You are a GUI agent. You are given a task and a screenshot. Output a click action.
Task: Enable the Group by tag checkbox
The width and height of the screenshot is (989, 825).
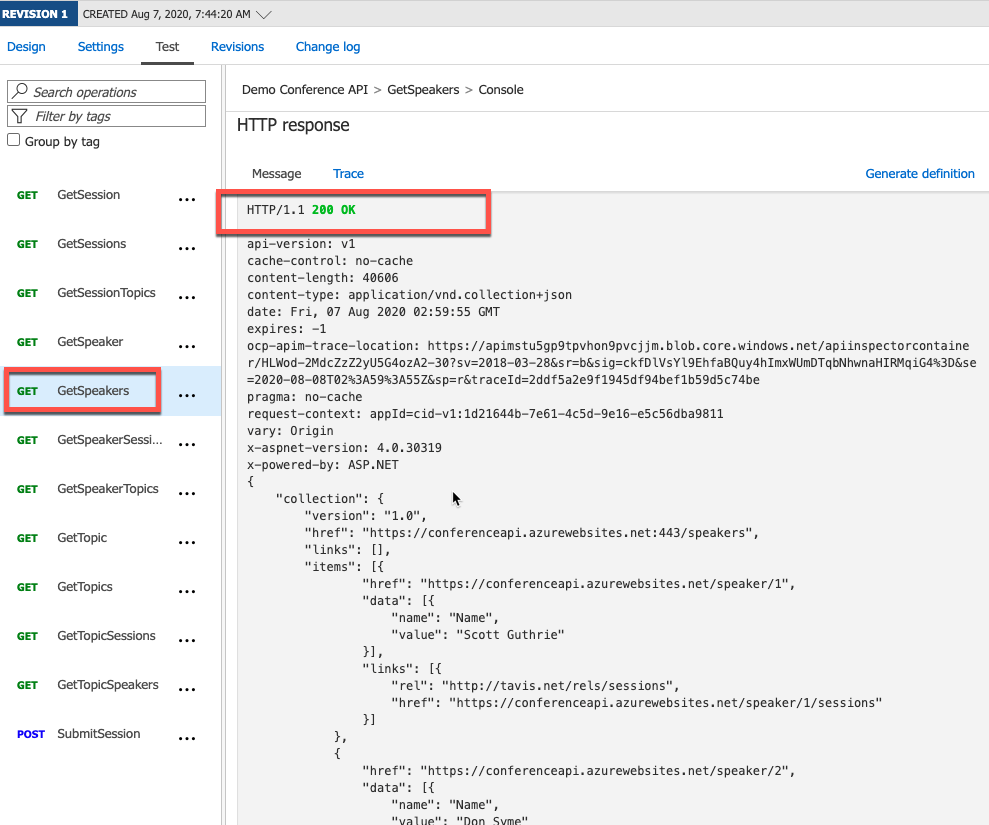(x=12, y=140)
